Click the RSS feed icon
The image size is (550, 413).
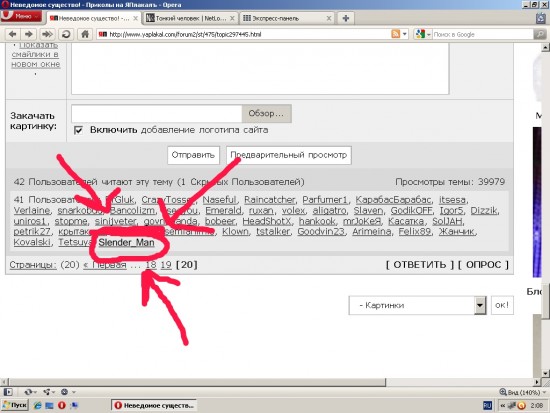click(396, 34)
